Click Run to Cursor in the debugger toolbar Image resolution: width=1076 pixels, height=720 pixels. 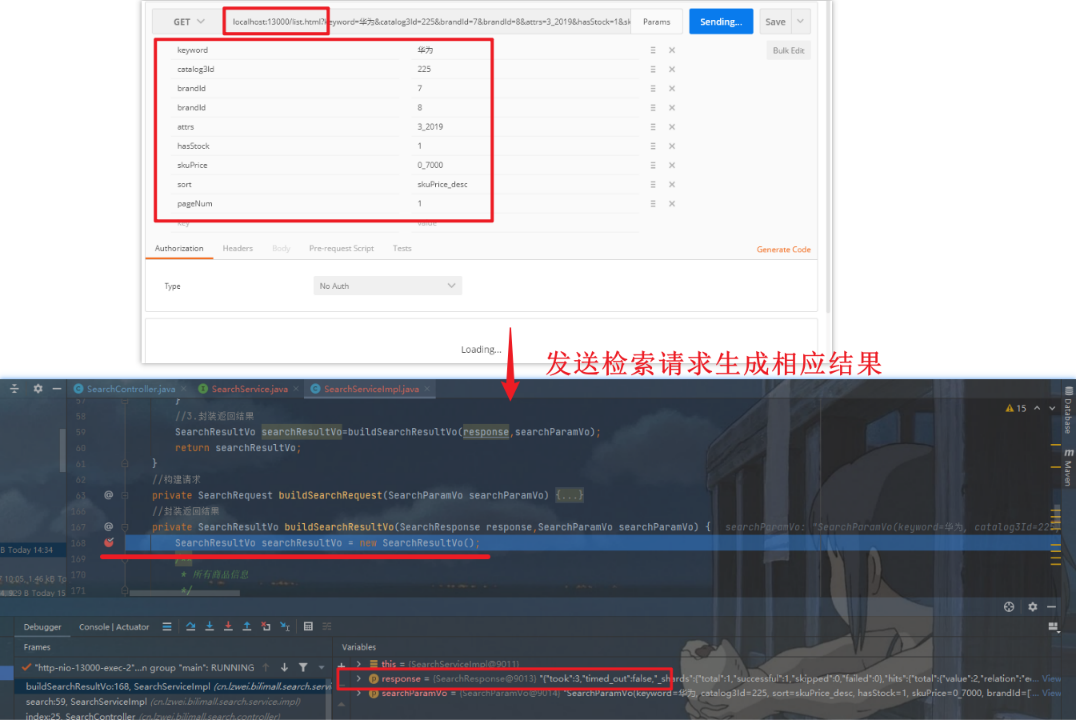(x=285, y=626)
